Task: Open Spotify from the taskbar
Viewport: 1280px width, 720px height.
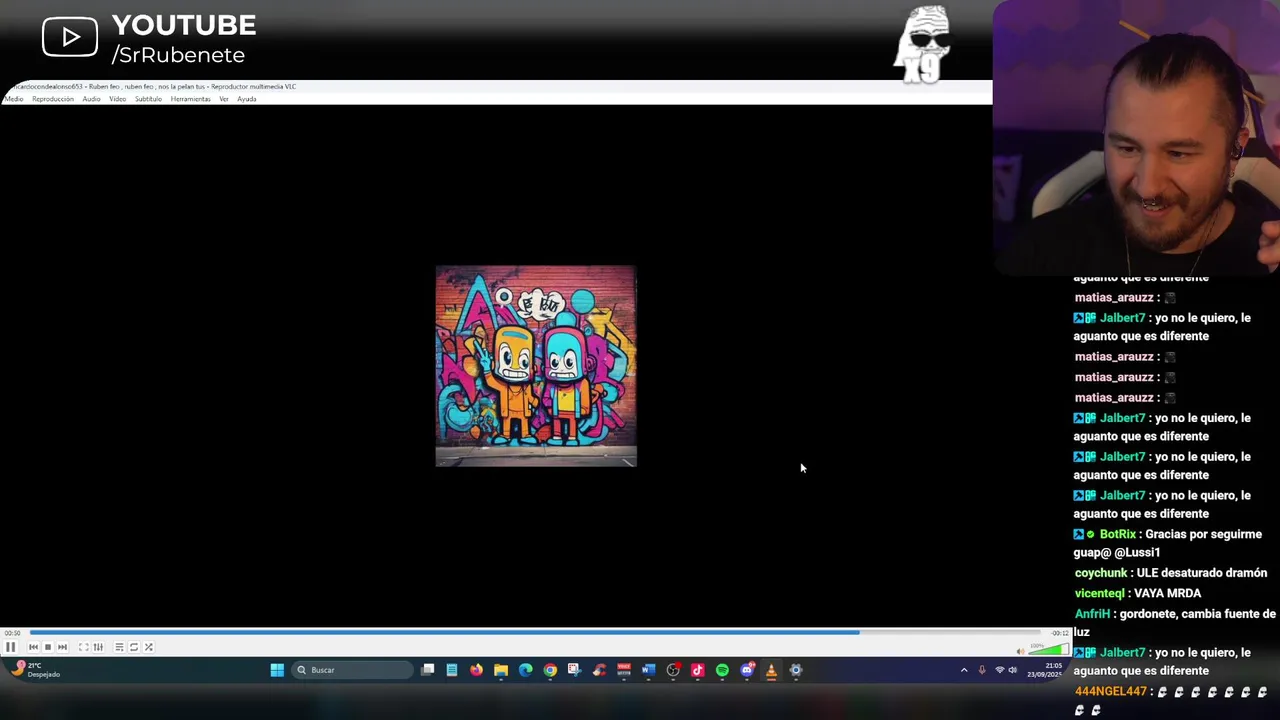Action: pyautogui.click(x=722, y=670)
